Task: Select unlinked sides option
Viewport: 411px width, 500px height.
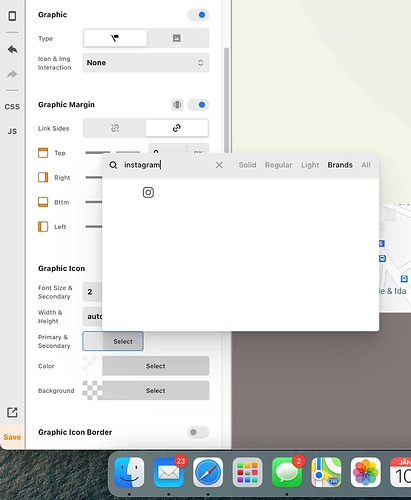Action: 115,128
